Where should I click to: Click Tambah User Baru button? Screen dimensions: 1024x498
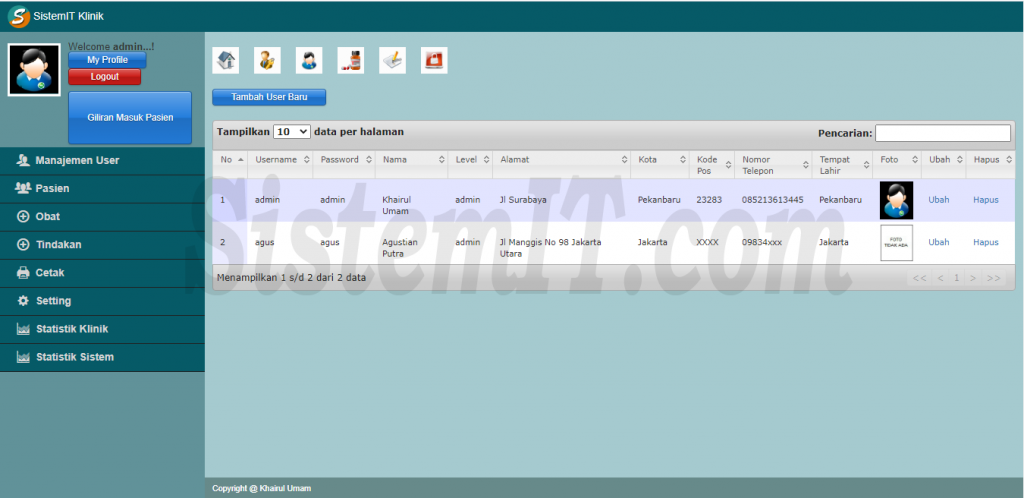click(269, 97)
